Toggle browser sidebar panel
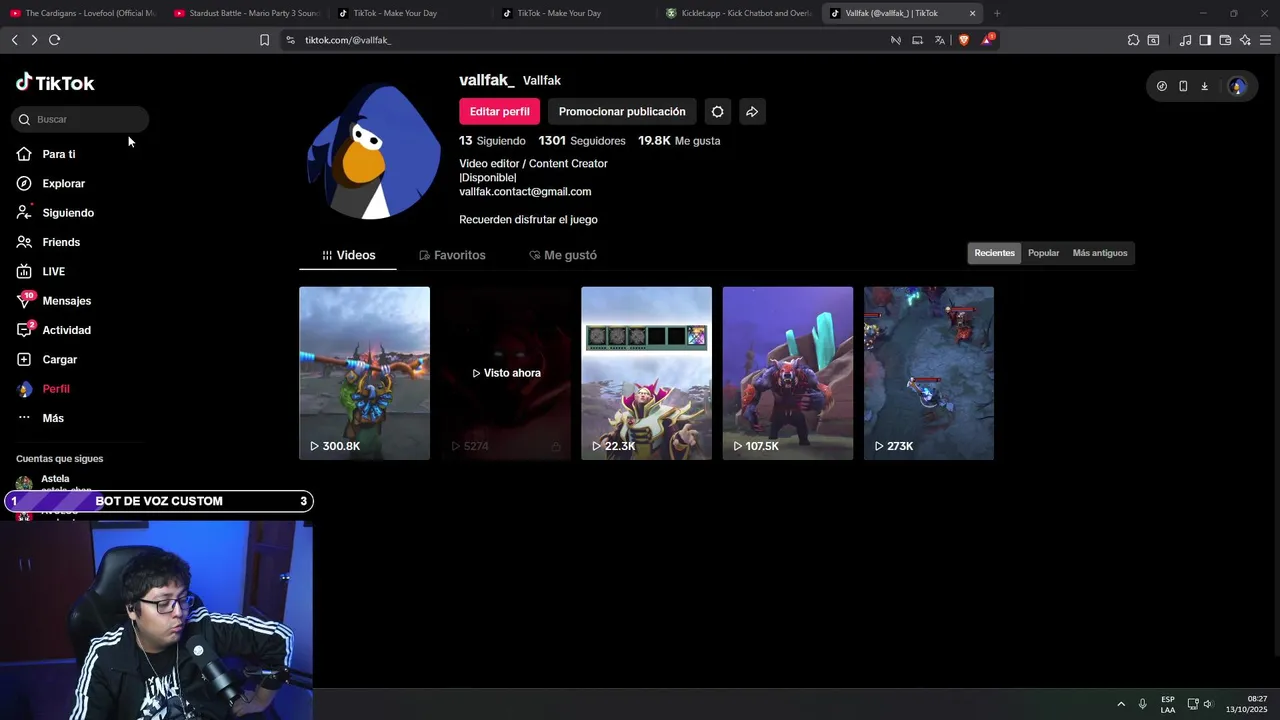1280x720 pixels. coord(1205,40)
